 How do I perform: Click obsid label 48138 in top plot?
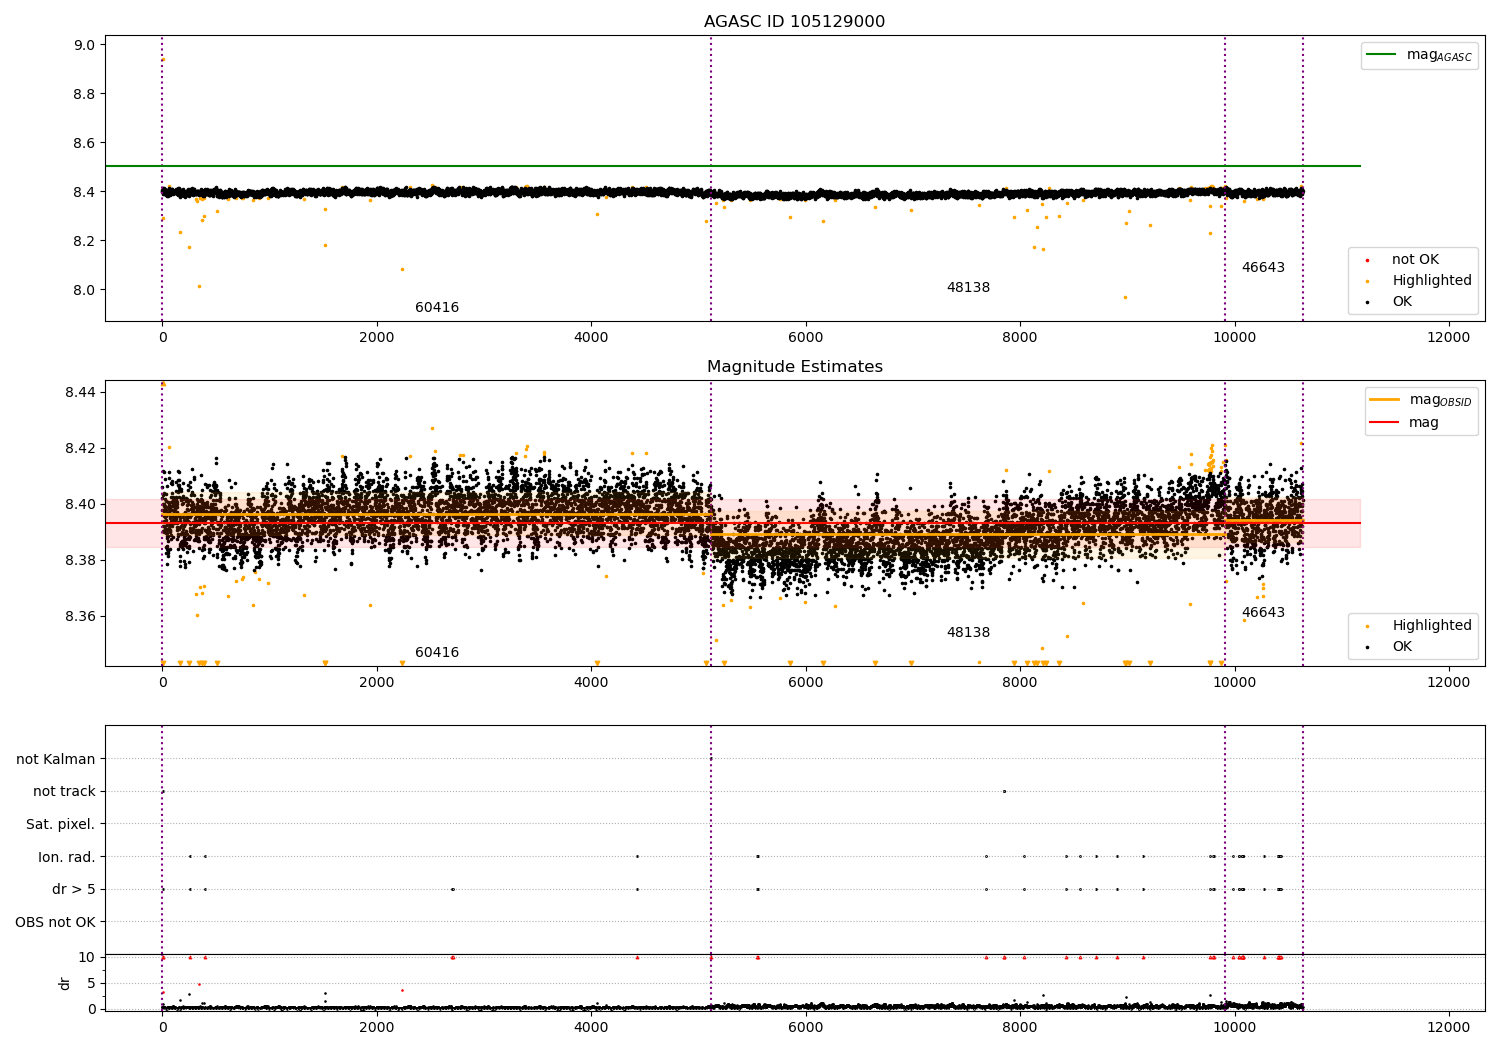click(968, 288)
